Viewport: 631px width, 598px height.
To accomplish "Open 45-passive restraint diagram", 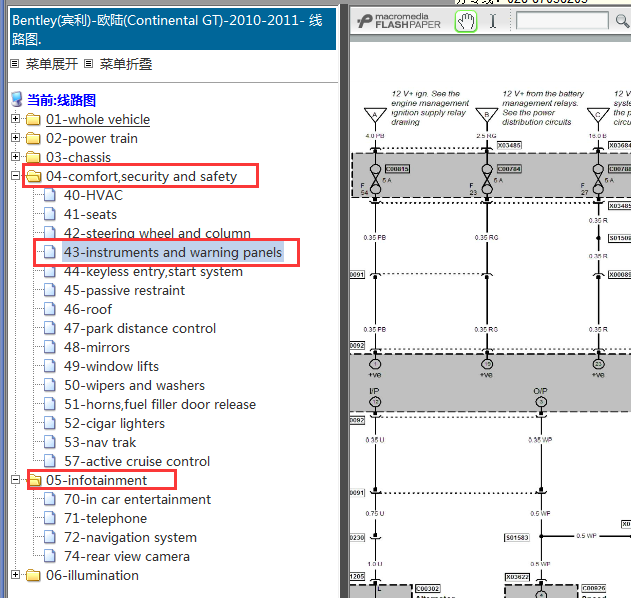I will pos(124,291).
